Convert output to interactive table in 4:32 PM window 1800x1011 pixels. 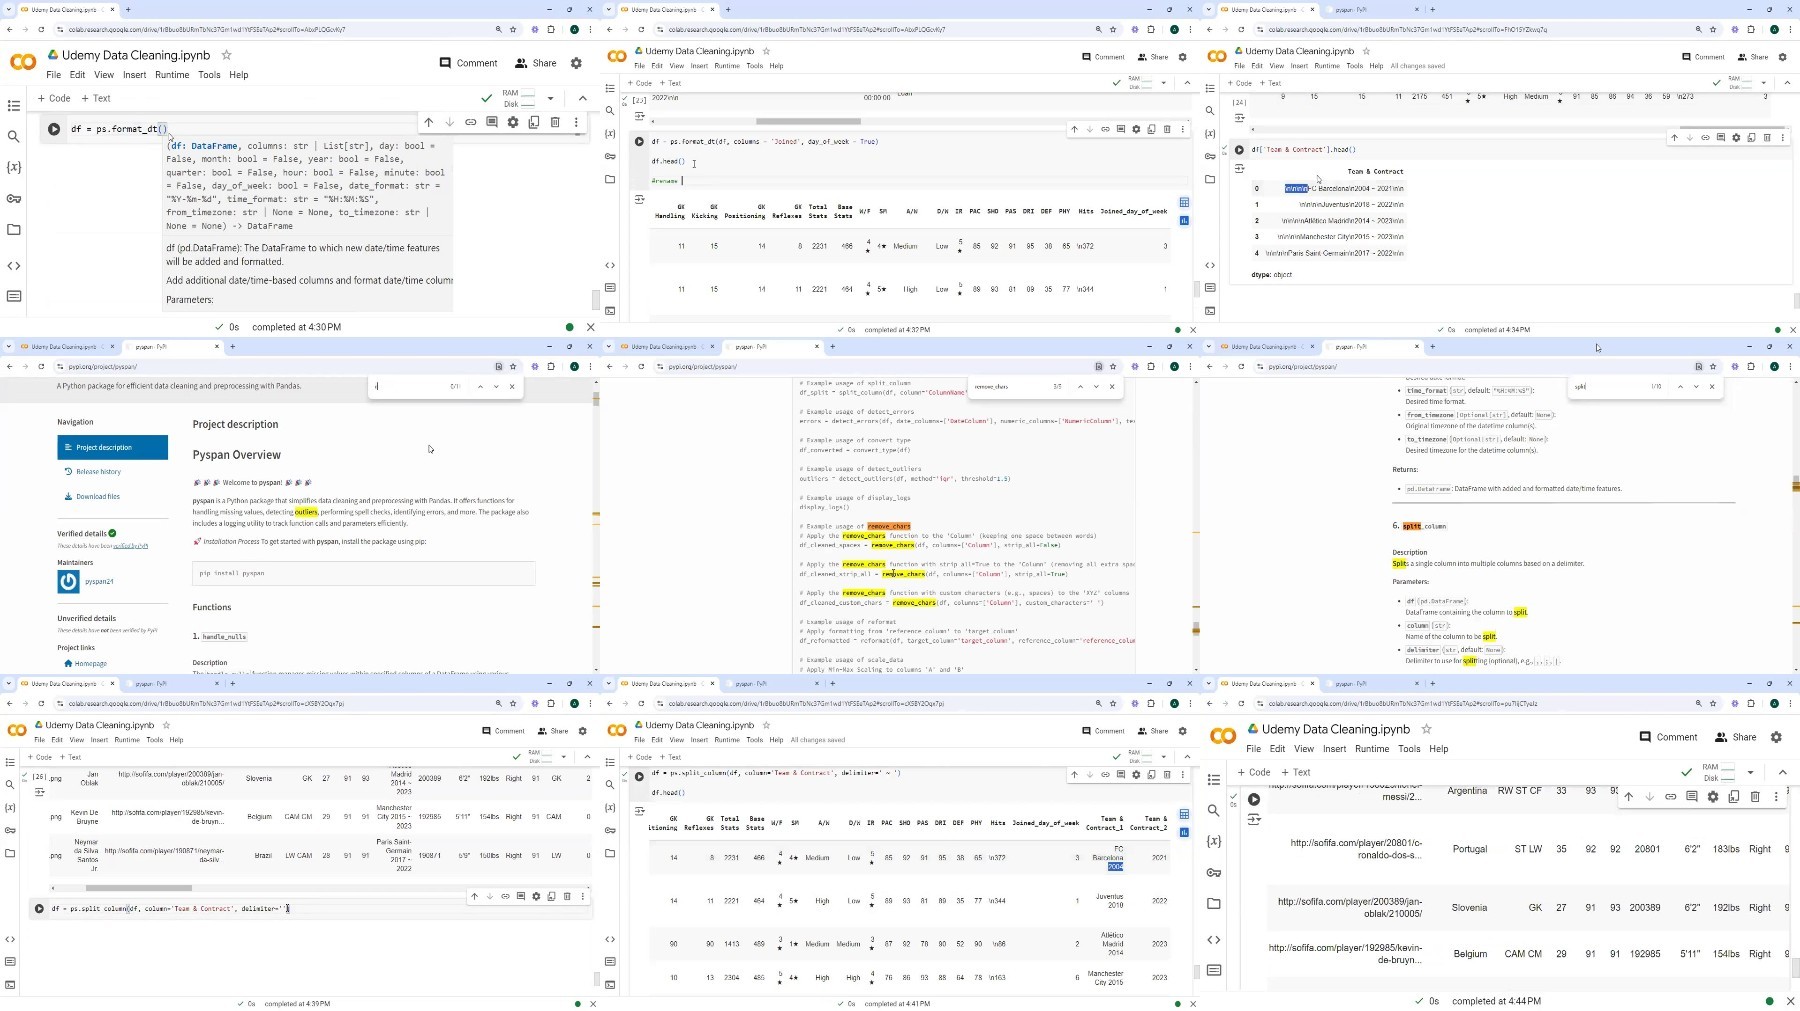pyautogui.click(x=1184, y=202)
